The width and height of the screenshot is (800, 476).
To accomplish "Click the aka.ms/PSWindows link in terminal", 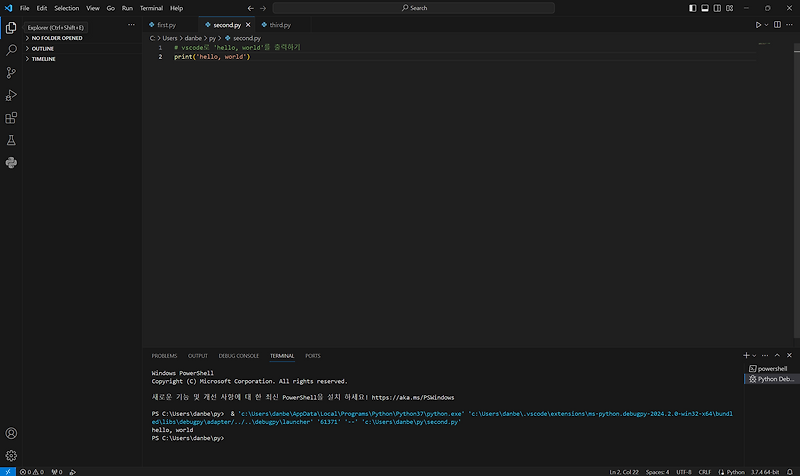I will click(413, 397).
